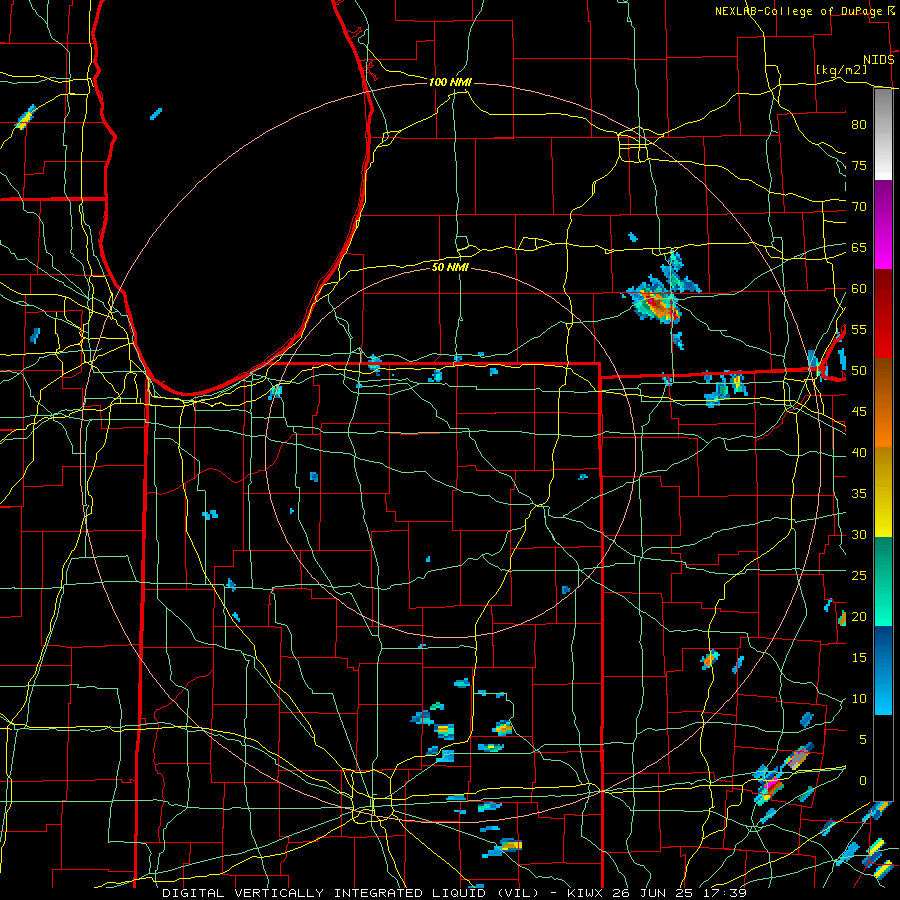This screenshot has height=900, width=900.
Task: Click the 50 scale label on the color legend
Action: [859, 371]
